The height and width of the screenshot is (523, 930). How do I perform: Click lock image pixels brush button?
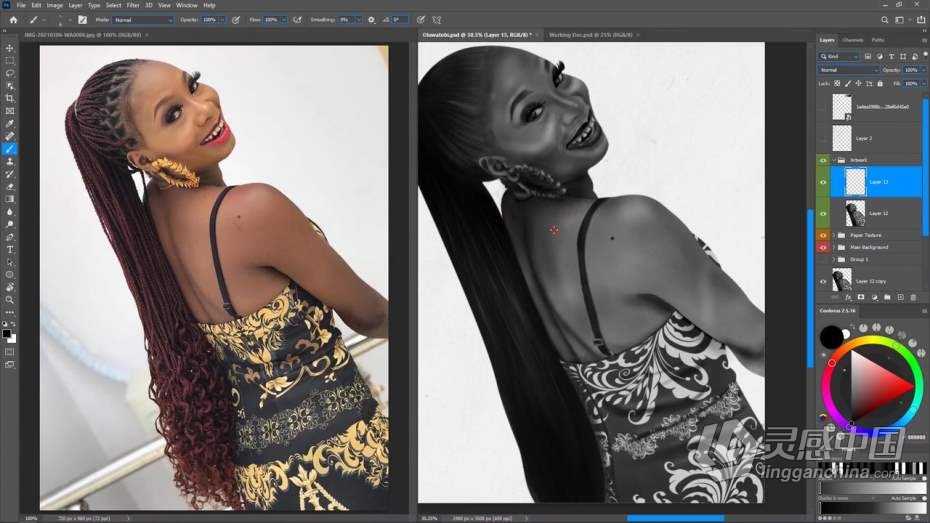[848, 84]
